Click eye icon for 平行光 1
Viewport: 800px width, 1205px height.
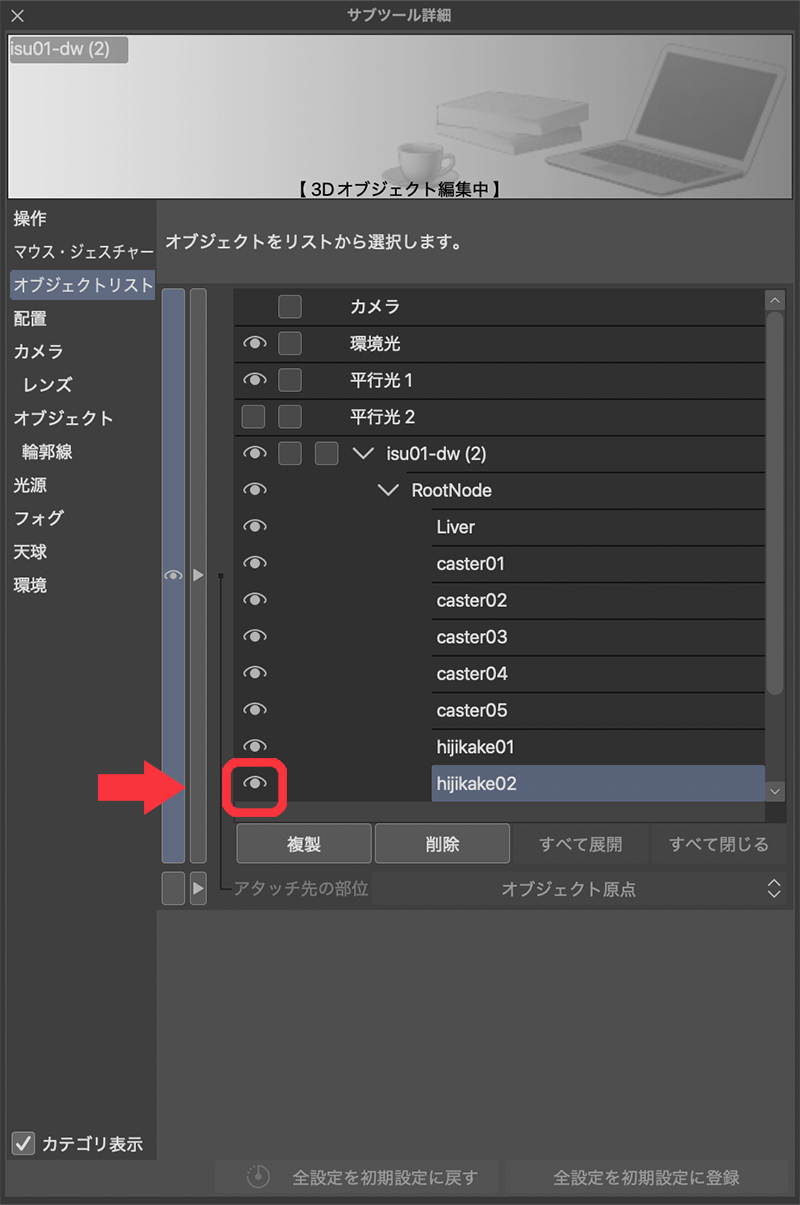(255, 380)
